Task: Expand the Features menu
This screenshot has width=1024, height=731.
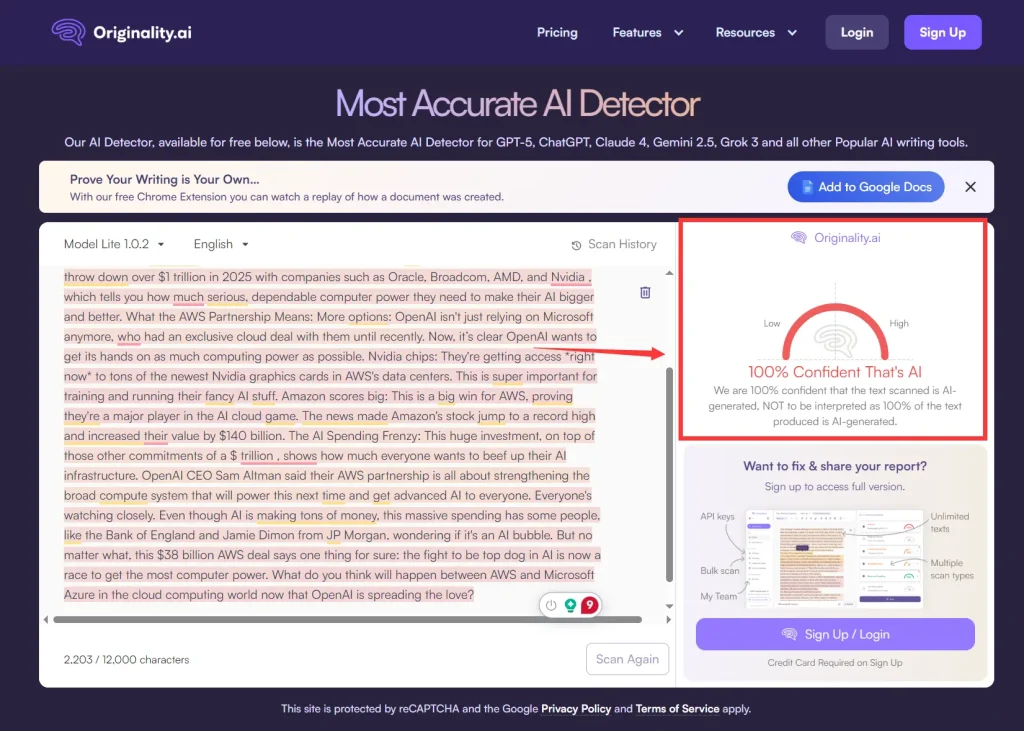Action: click(x=647, y=32)
